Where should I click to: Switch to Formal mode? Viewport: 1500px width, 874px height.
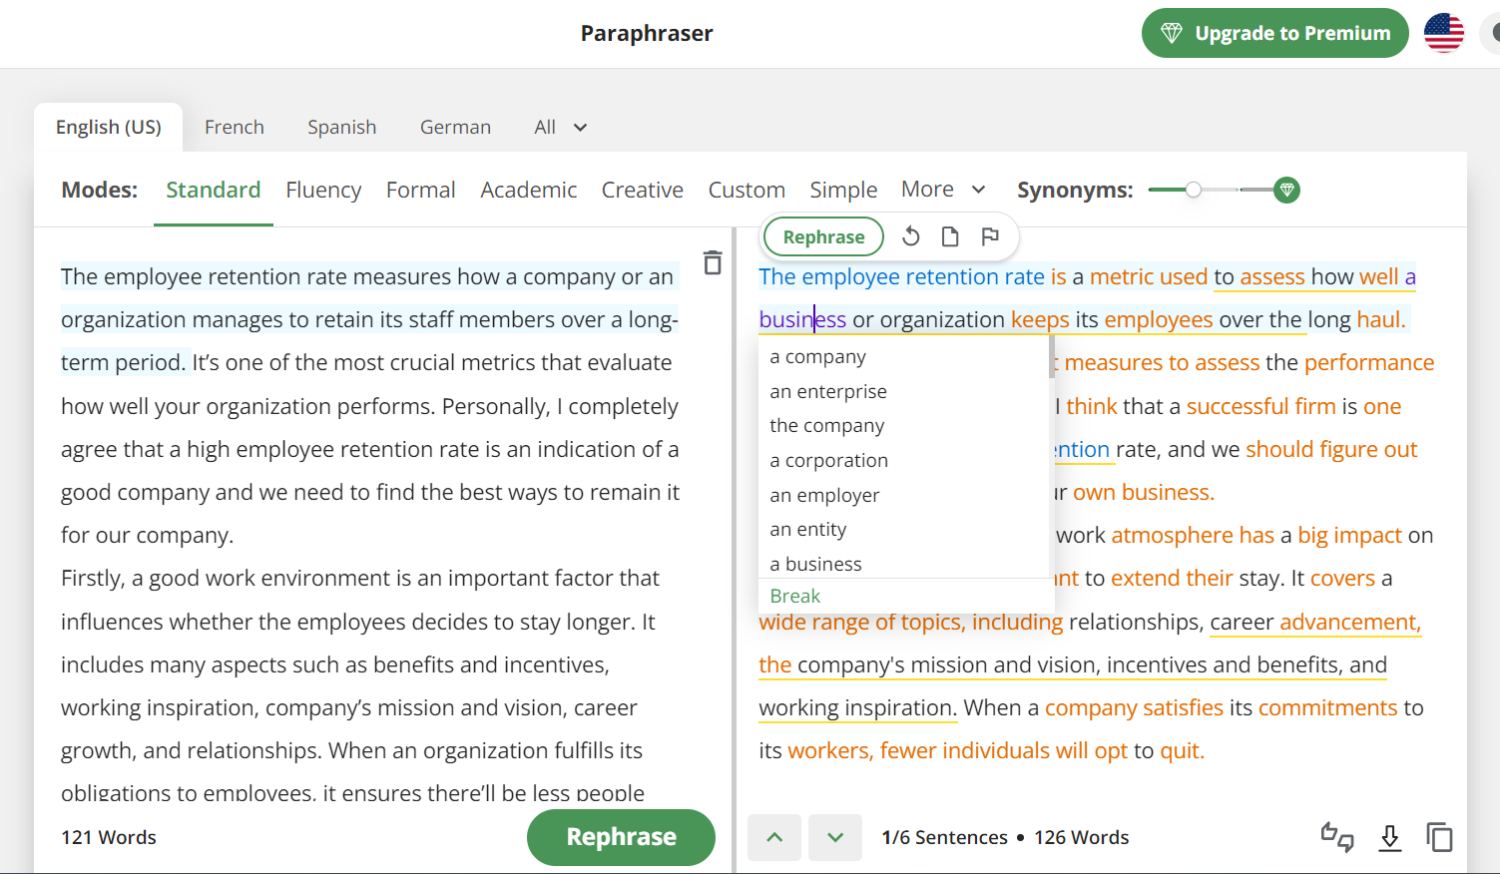coord(420,190)
